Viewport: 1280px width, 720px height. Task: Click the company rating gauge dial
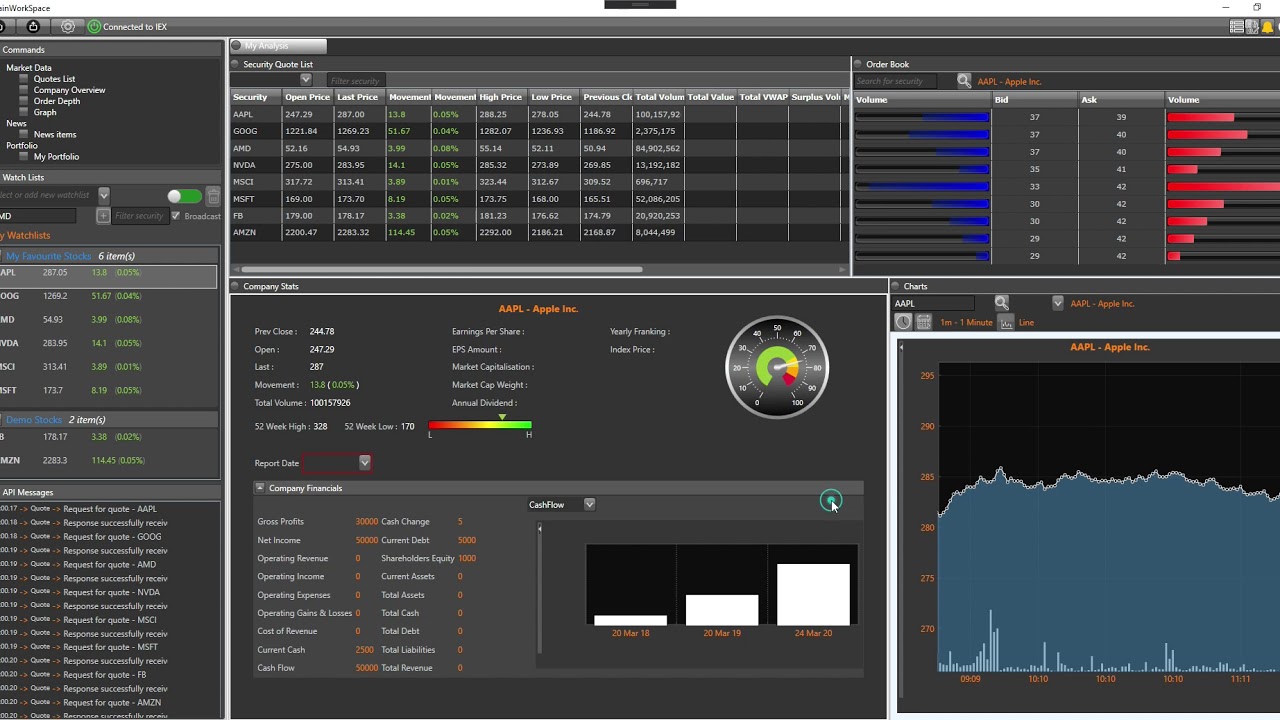pos(777,367)
